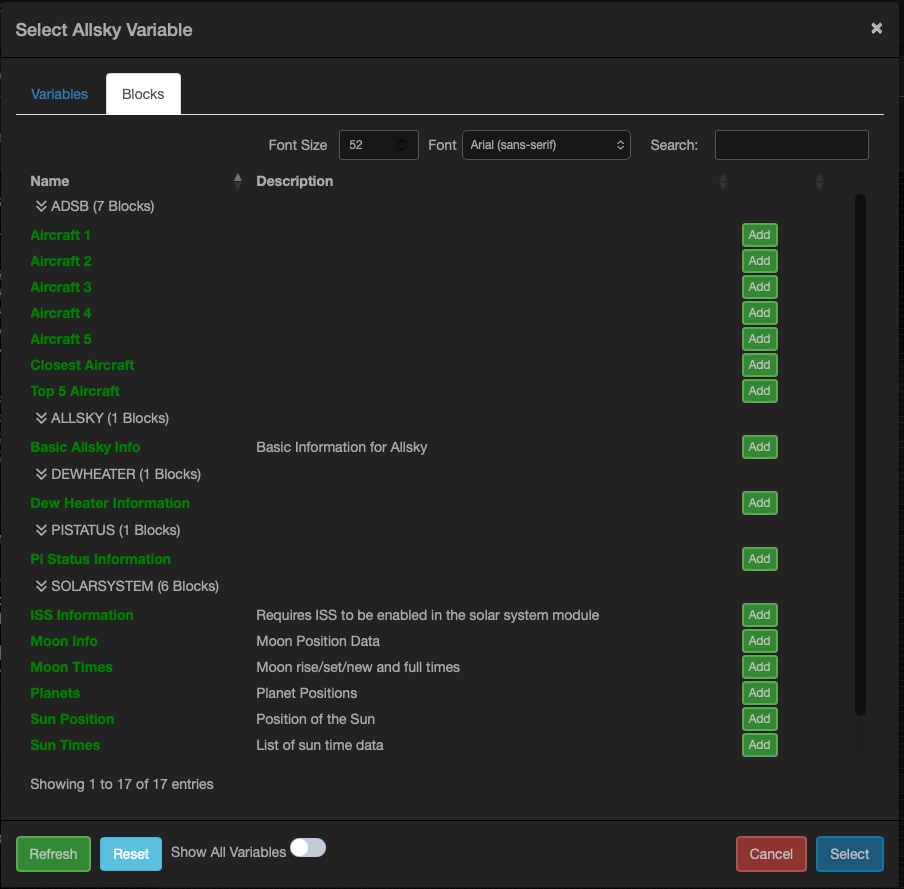
Task: Collapse the ADSB blocks group
Action: (x=42, y=207)
